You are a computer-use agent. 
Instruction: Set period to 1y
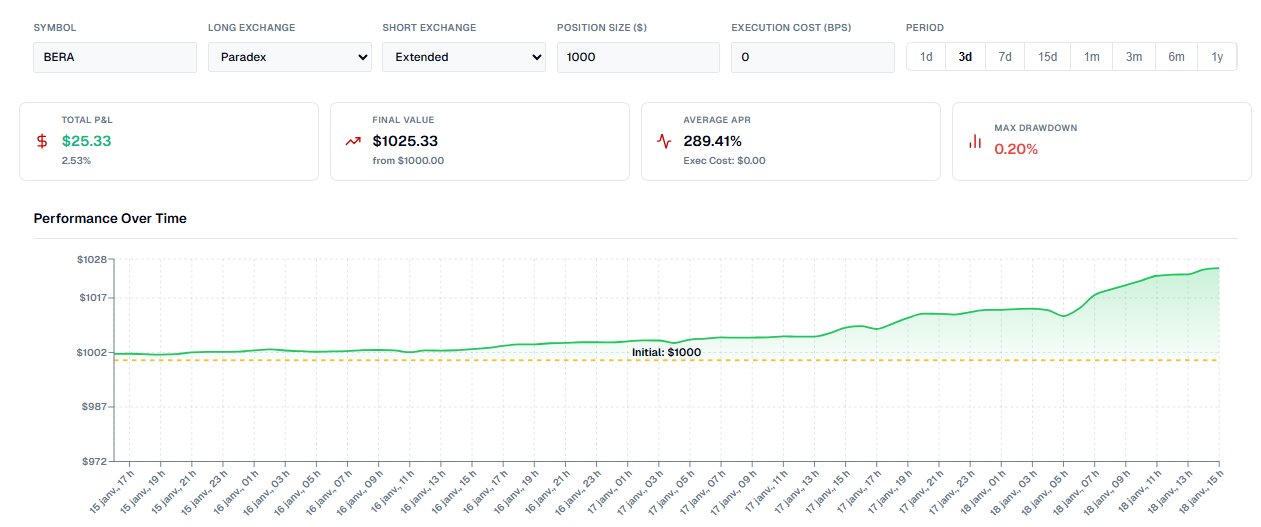pyautogui.click(x=1217, y=57)
